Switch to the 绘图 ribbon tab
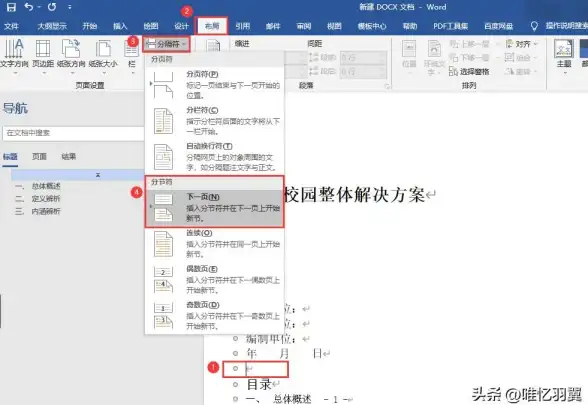 point(151,26)
